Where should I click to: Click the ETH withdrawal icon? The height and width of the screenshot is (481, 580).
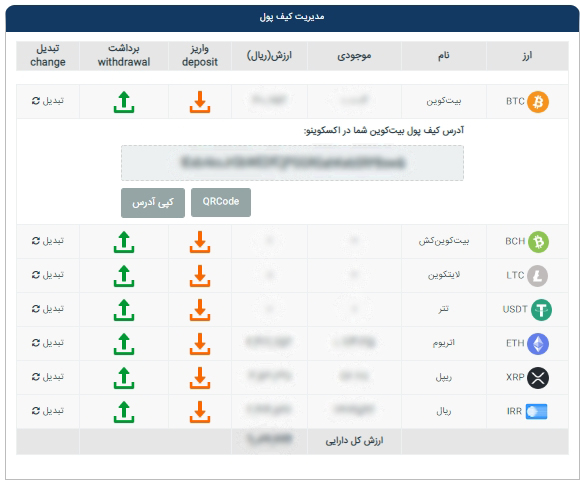pyautogui.click(x=124, y=344)
